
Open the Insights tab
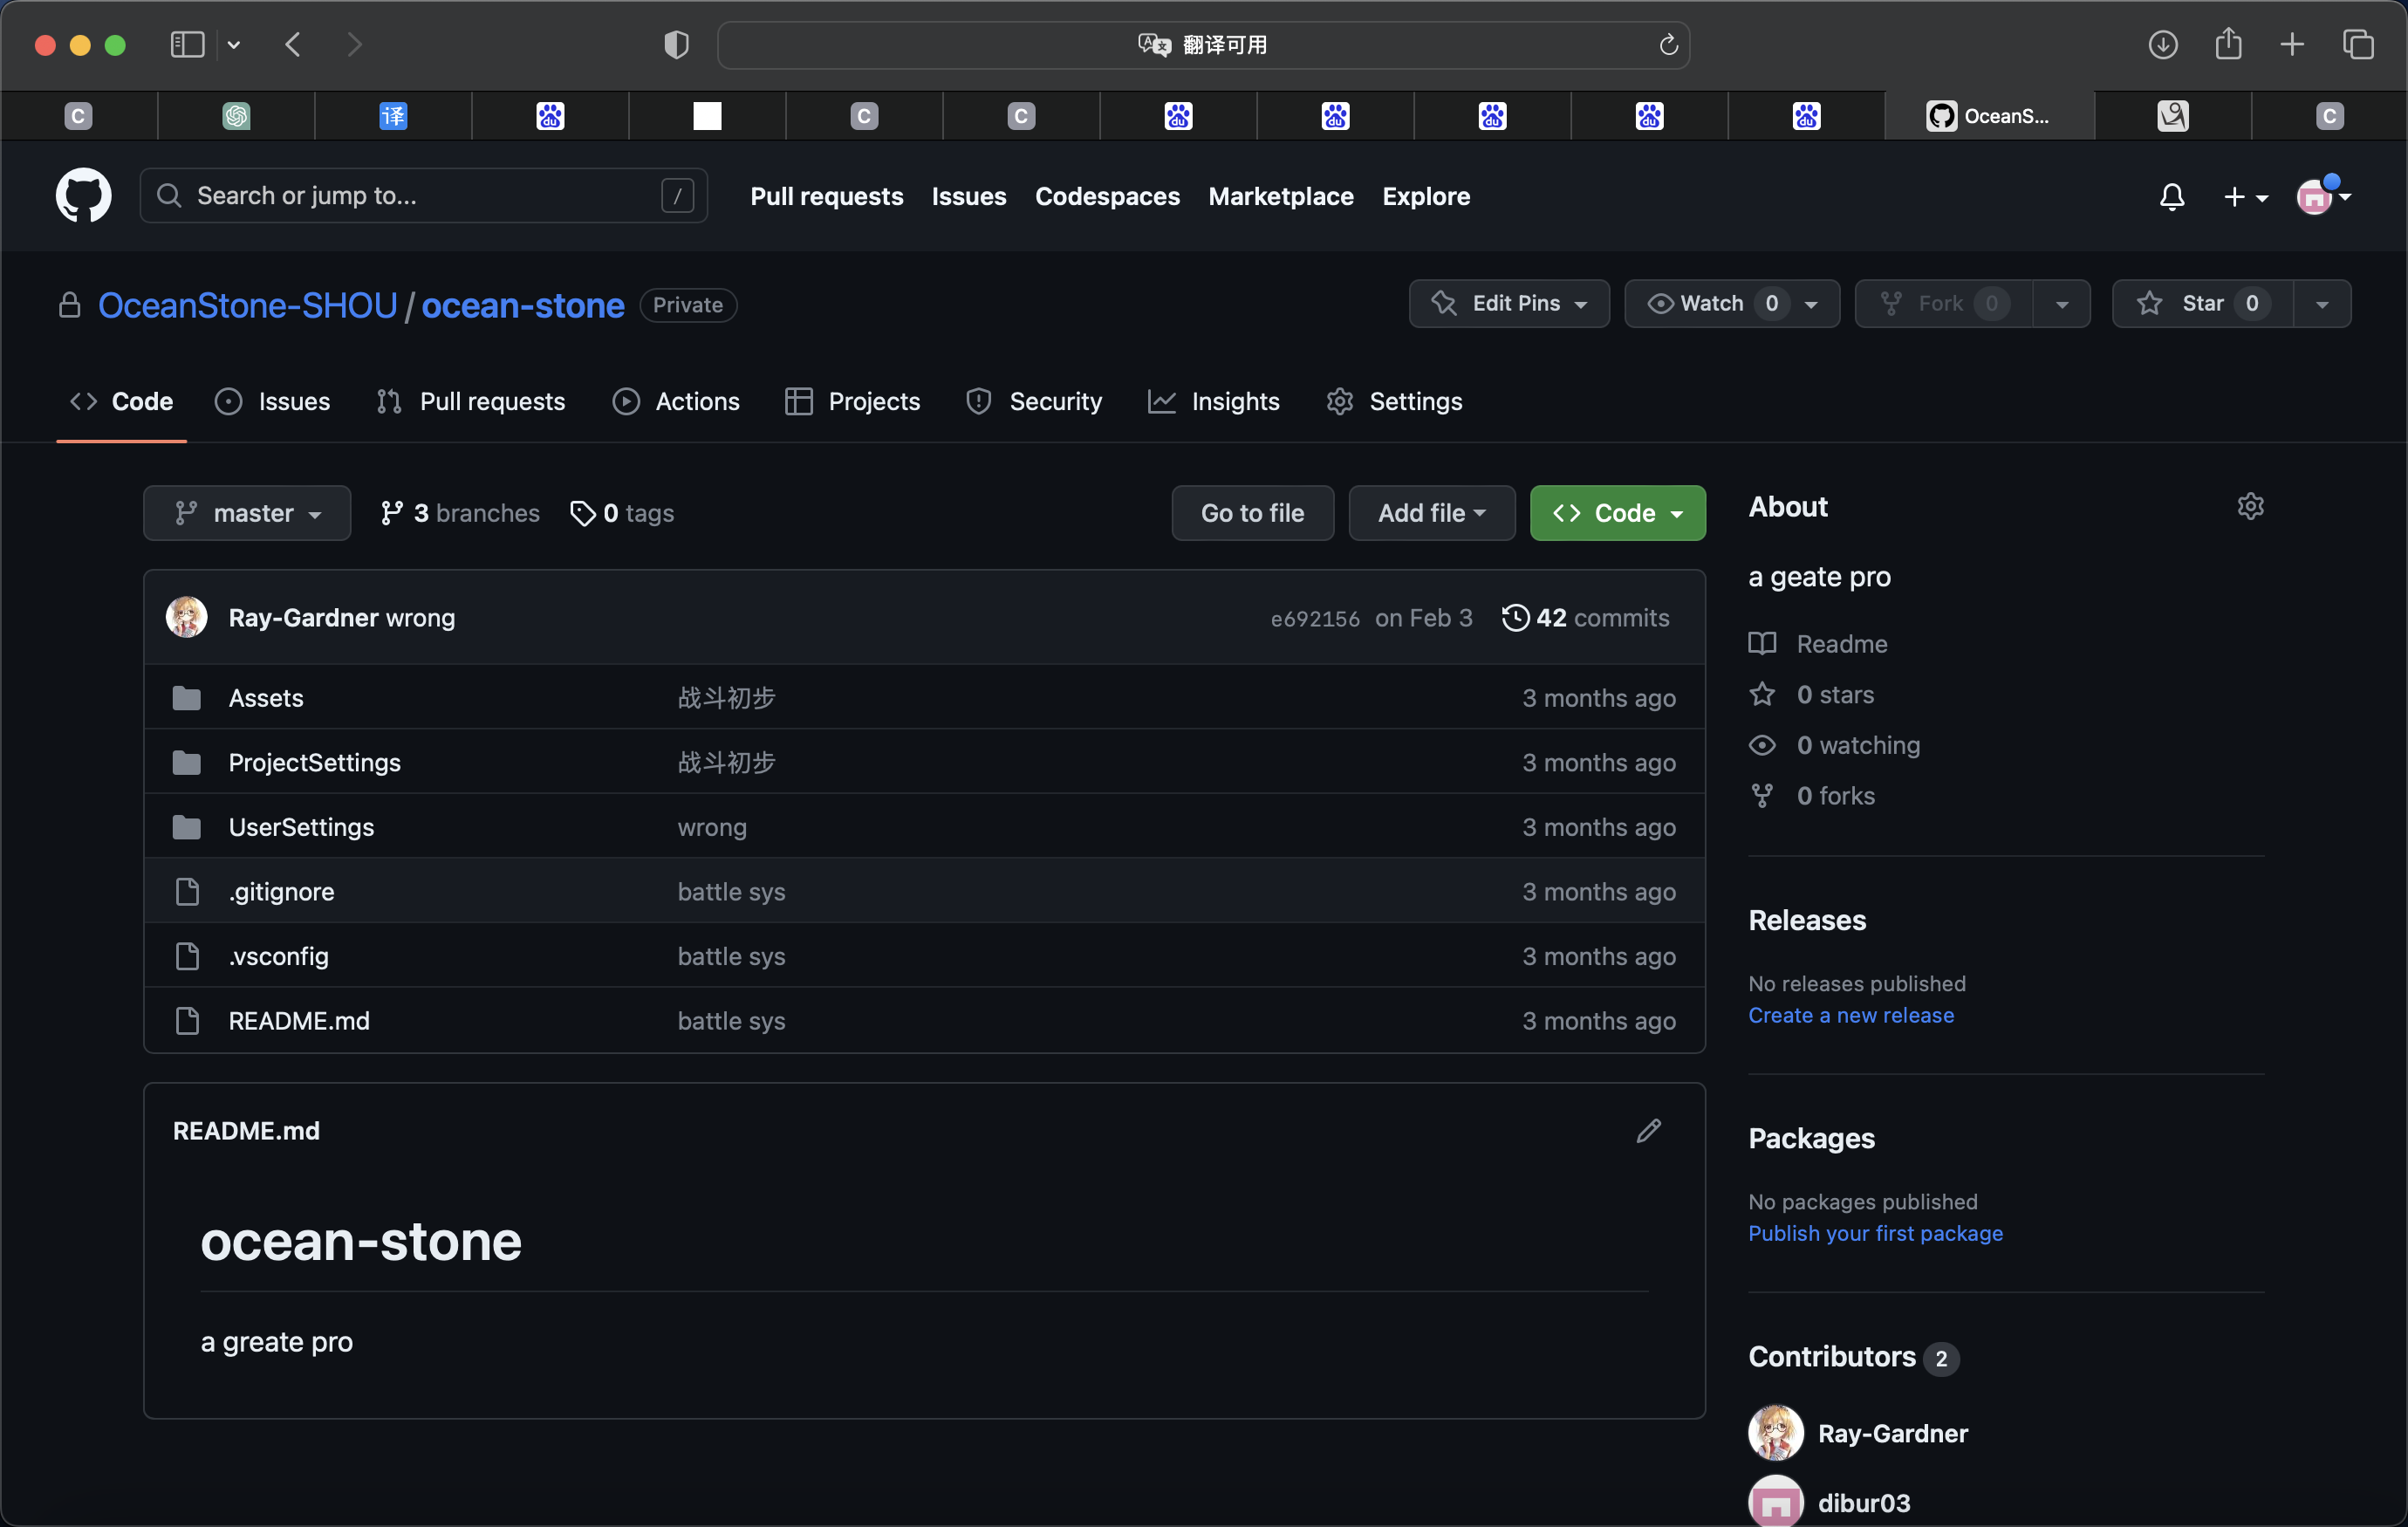click(1214, 401)
